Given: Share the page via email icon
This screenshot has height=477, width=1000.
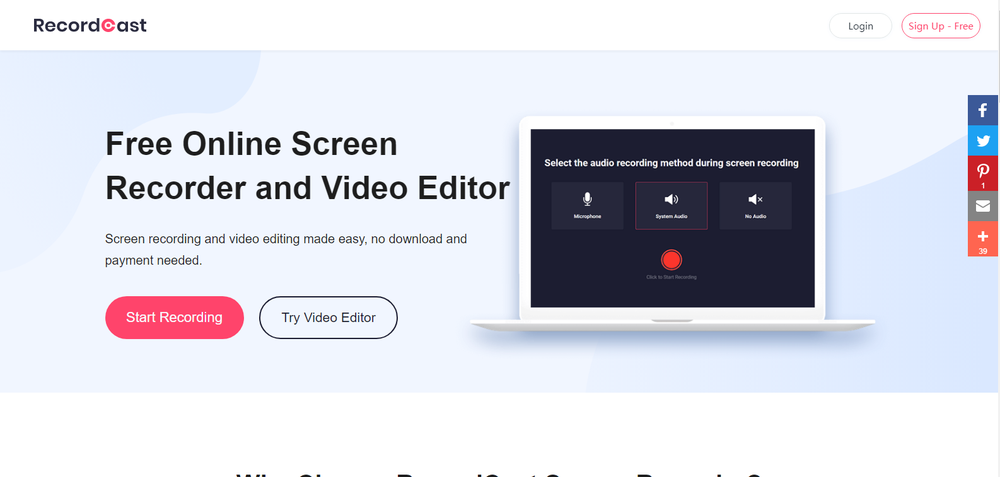Looking at the screenshot, I should point(983,207).
